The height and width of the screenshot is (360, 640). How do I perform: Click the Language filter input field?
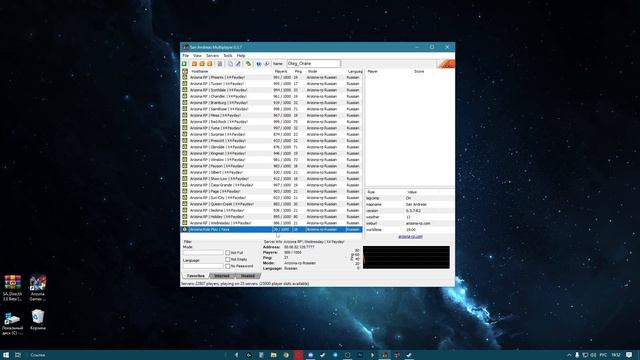203,266
